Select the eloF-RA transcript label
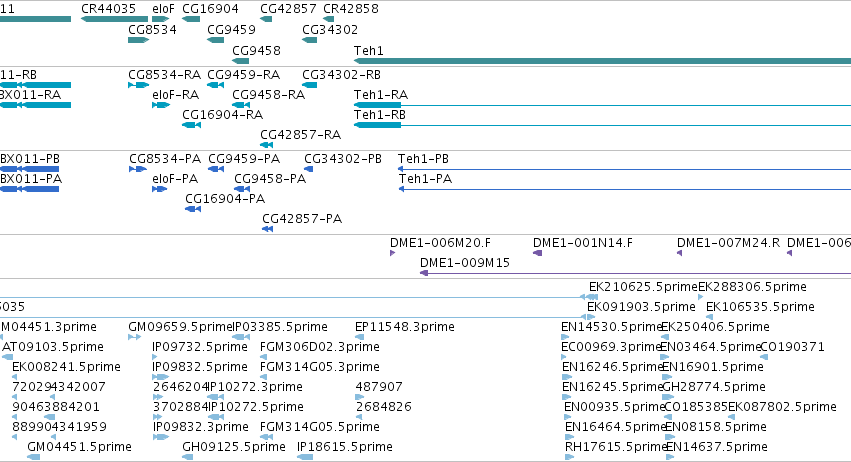Screen dimensions: 851x462 click(x=175, y=94)
